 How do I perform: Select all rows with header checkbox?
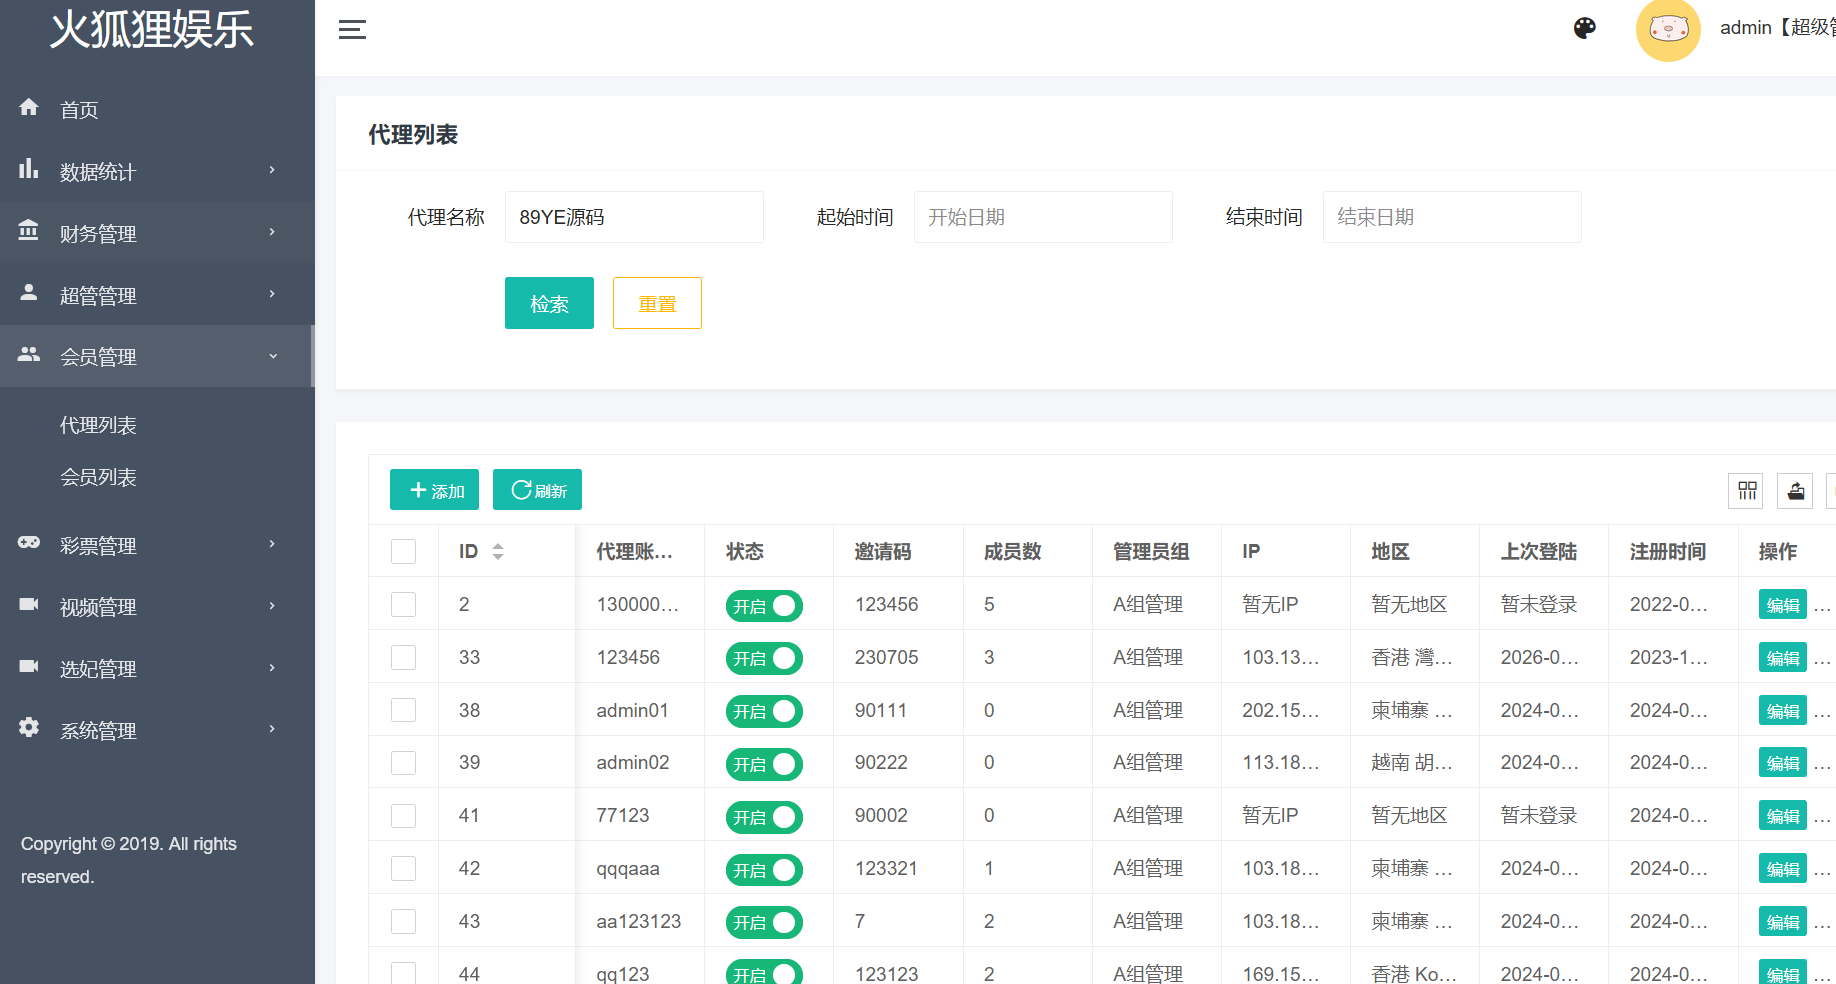click(x=403, y=551)
